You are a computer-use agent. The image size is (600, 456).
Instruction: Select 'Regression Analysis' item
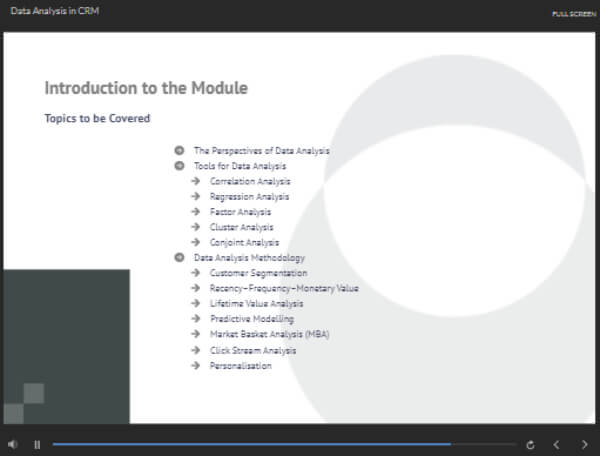pos(249,197)
